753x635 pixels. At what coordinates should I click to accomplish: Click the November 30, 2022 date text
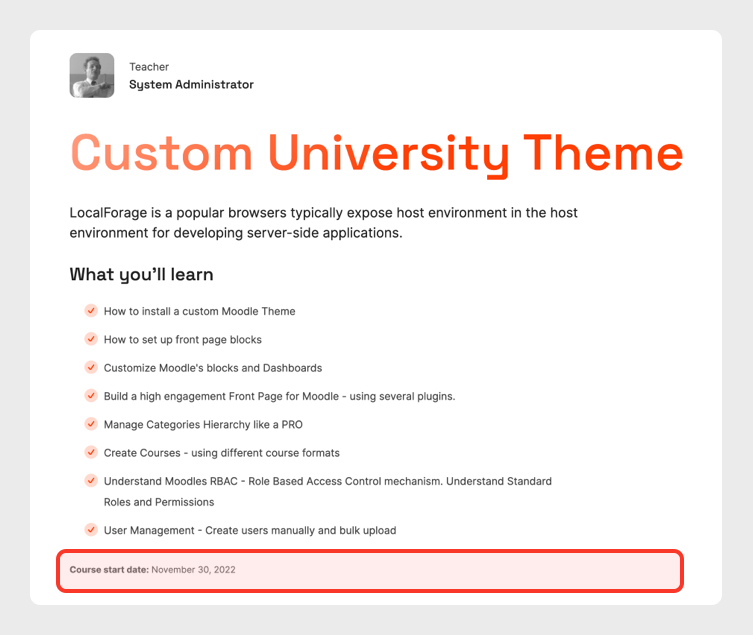pyautogui.click(x=193, y=570)
